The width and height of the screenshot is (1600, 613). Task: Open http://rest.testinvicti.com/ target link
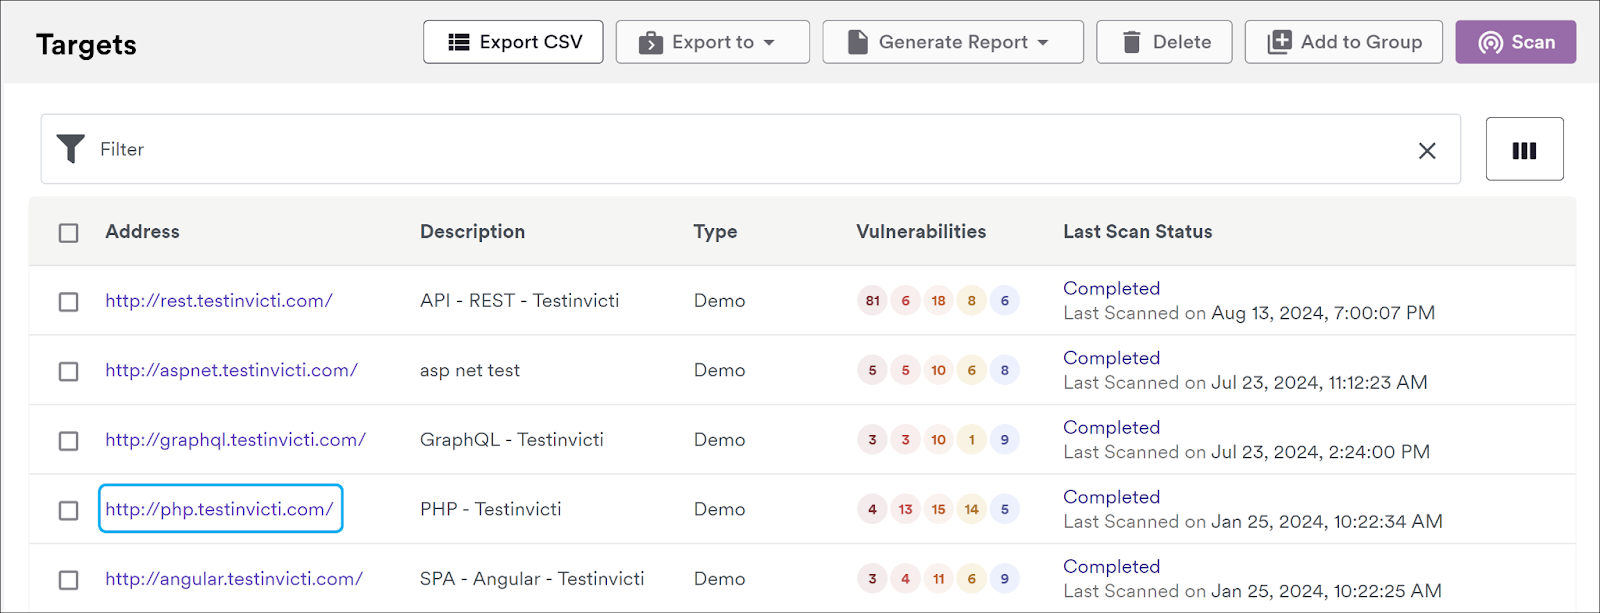pyautogui.click(x=219, y=301)
